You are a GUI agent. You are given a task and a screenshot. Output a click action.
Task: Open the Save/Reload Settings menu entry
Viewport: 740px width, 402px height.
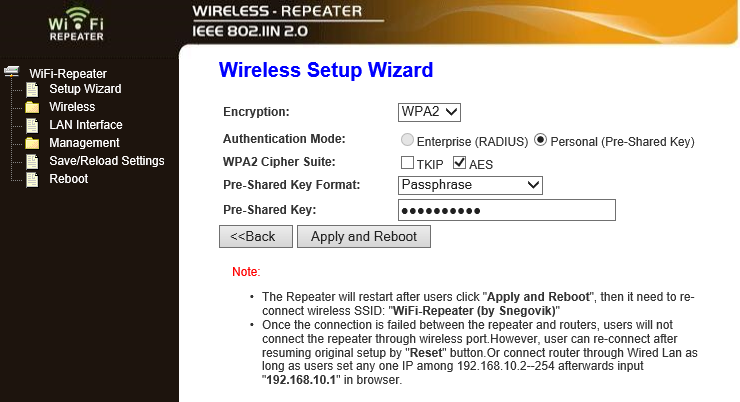coord(107,161)
